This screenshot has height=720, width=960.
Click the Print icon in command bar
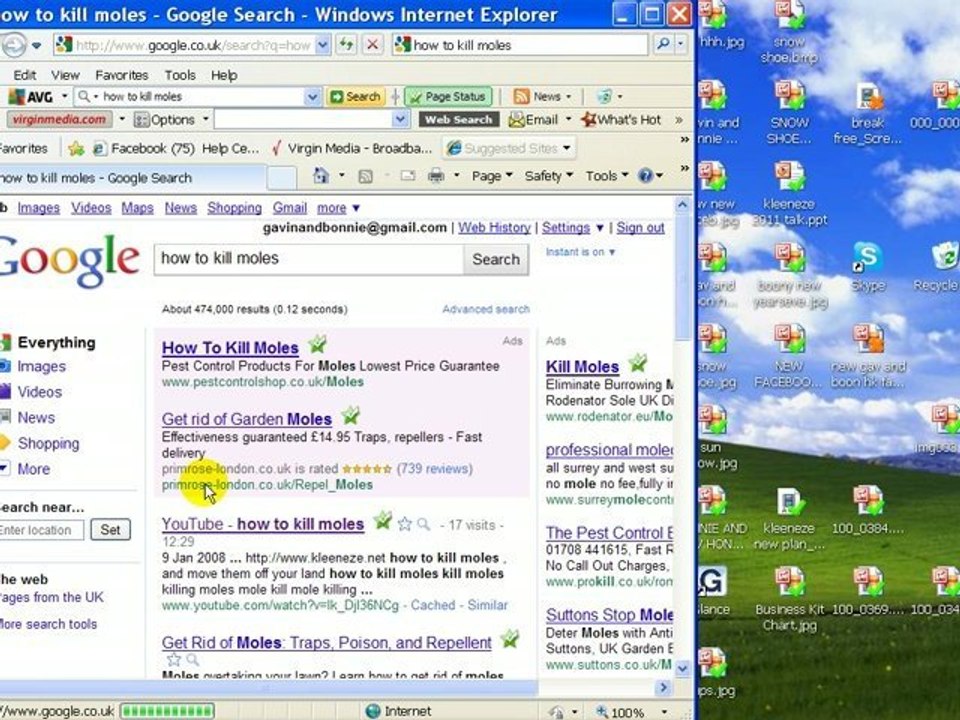click(x=436, y=176)
